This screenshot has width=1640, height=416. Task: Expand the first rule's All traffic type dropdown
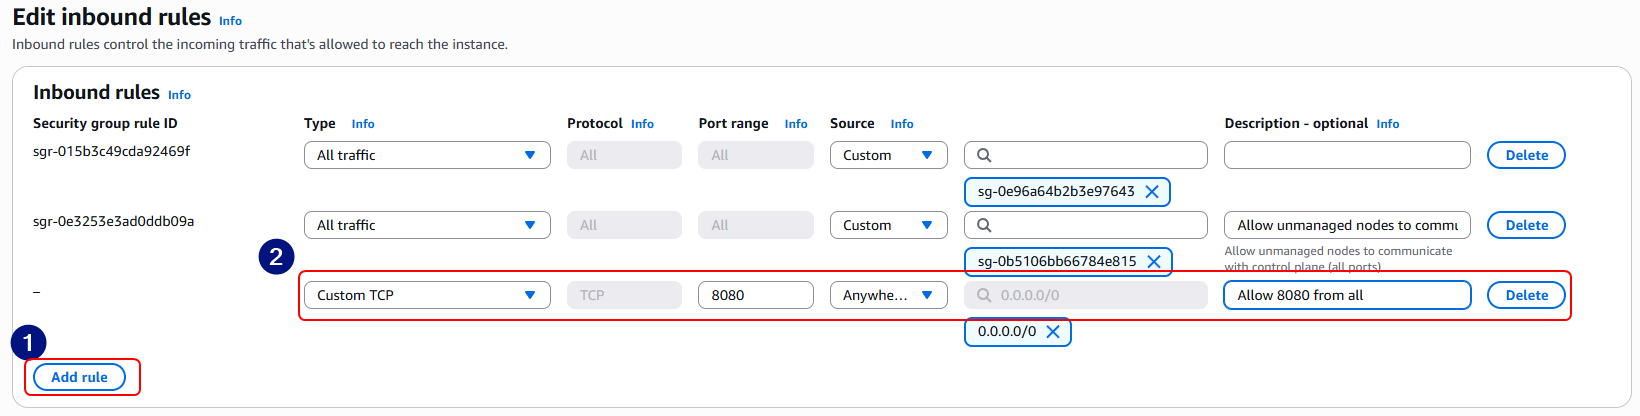[427, 155]
